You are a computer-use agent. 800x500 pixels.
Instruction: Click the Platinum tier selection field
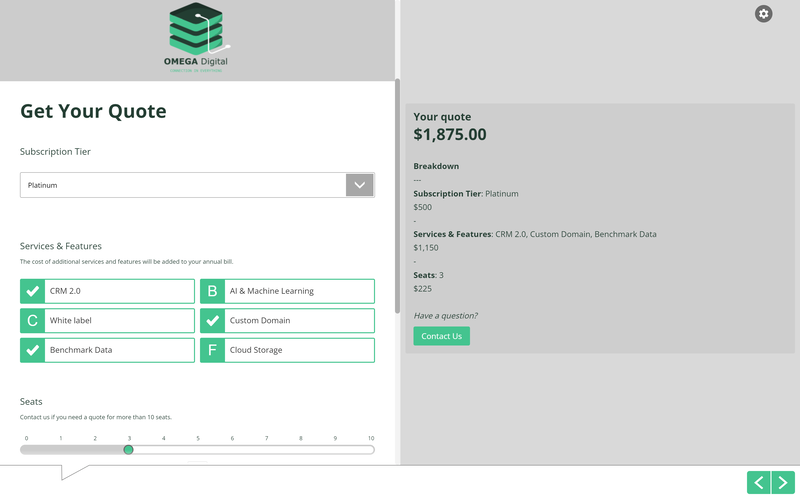182,185
